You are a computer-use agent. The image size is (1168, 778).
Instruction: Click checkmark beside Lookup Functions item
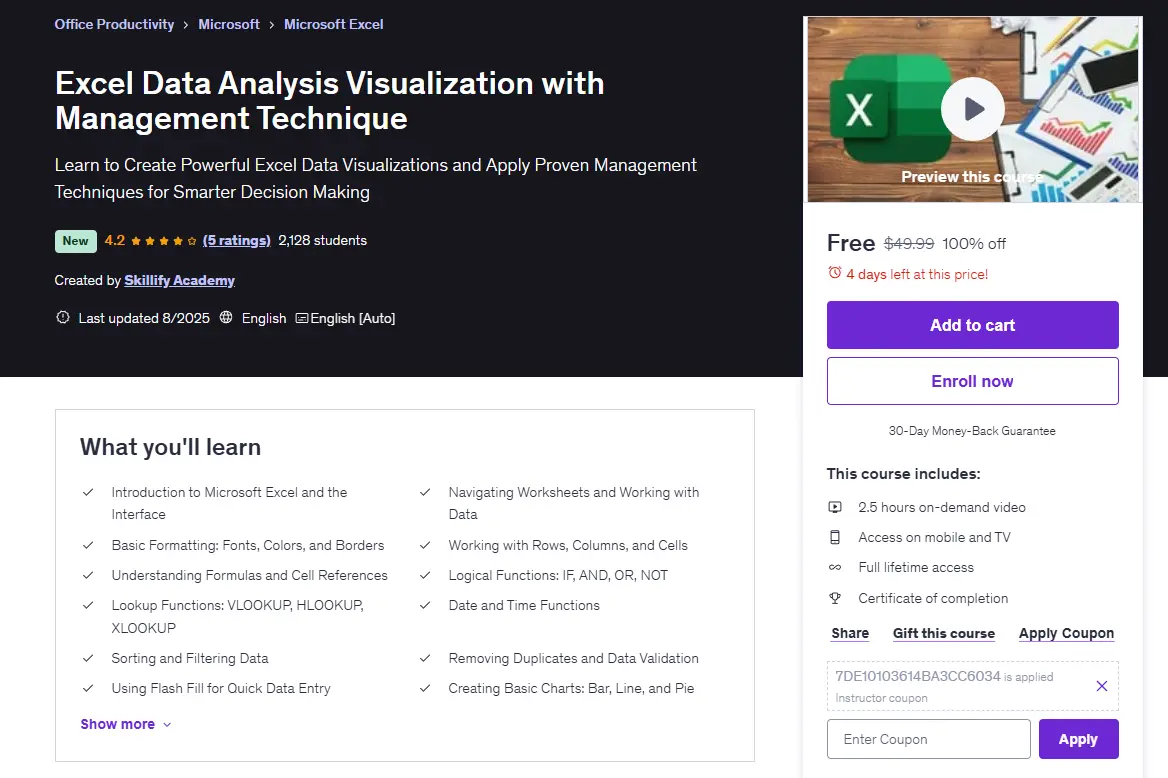point(88,605)
